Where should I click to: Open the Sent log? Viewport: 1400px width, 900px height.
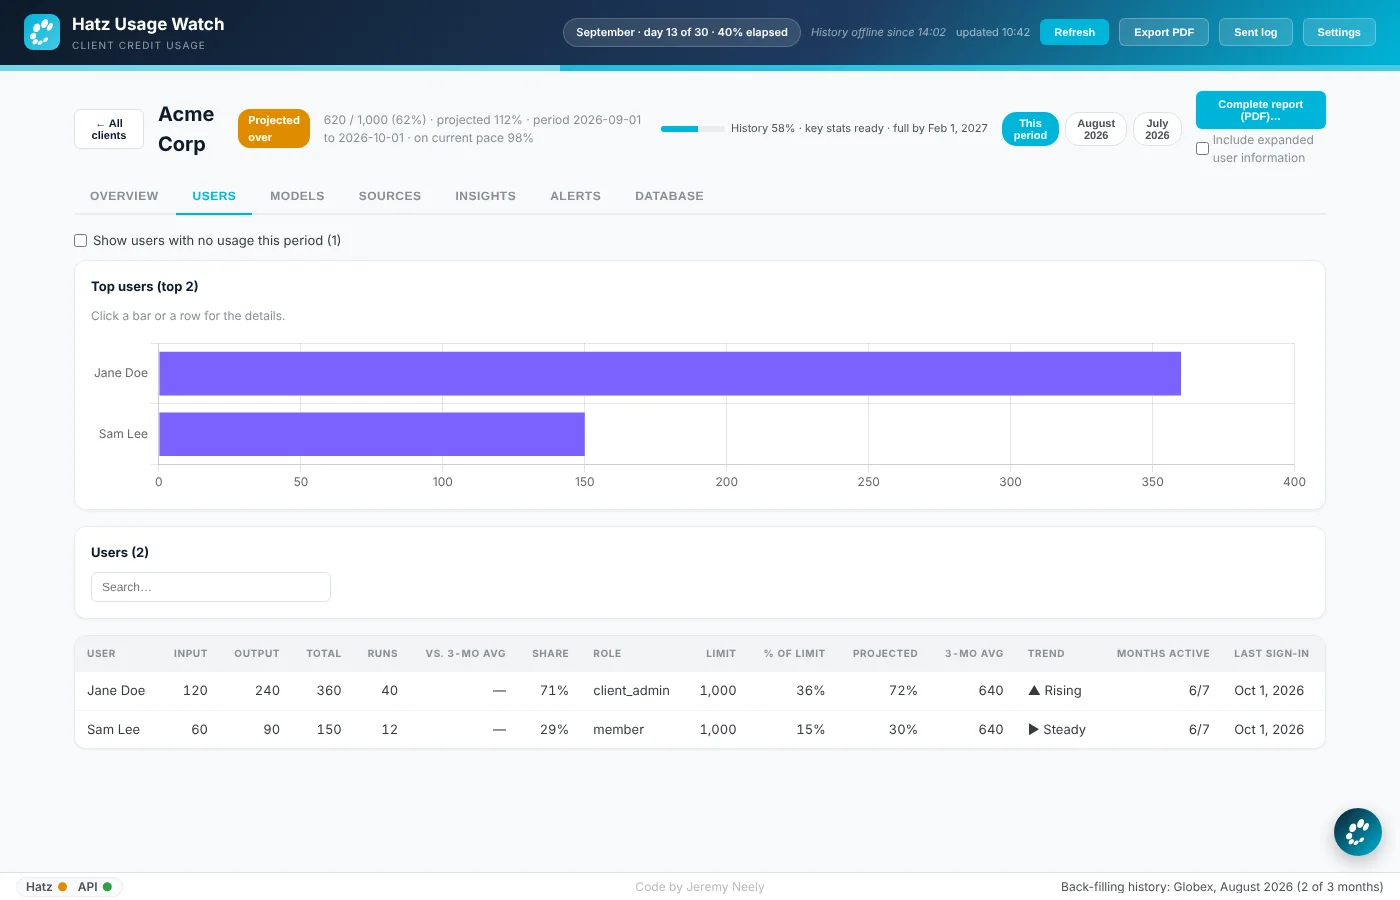[x=1256, y=32]
